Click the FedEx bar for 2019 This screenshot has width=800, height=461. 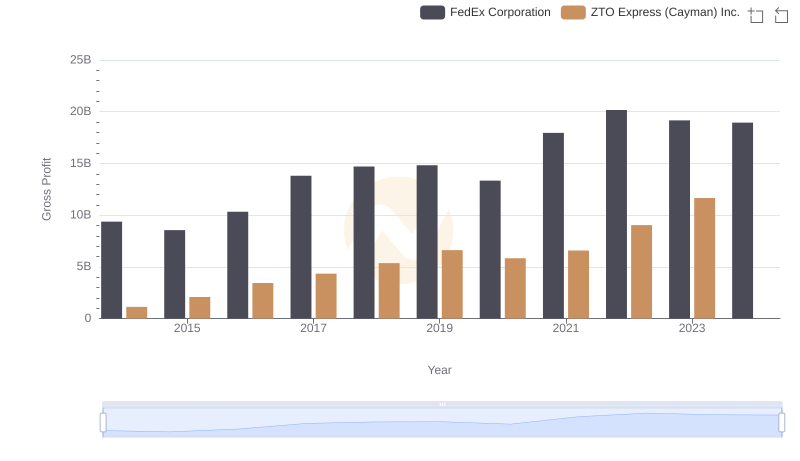(427, 242)
